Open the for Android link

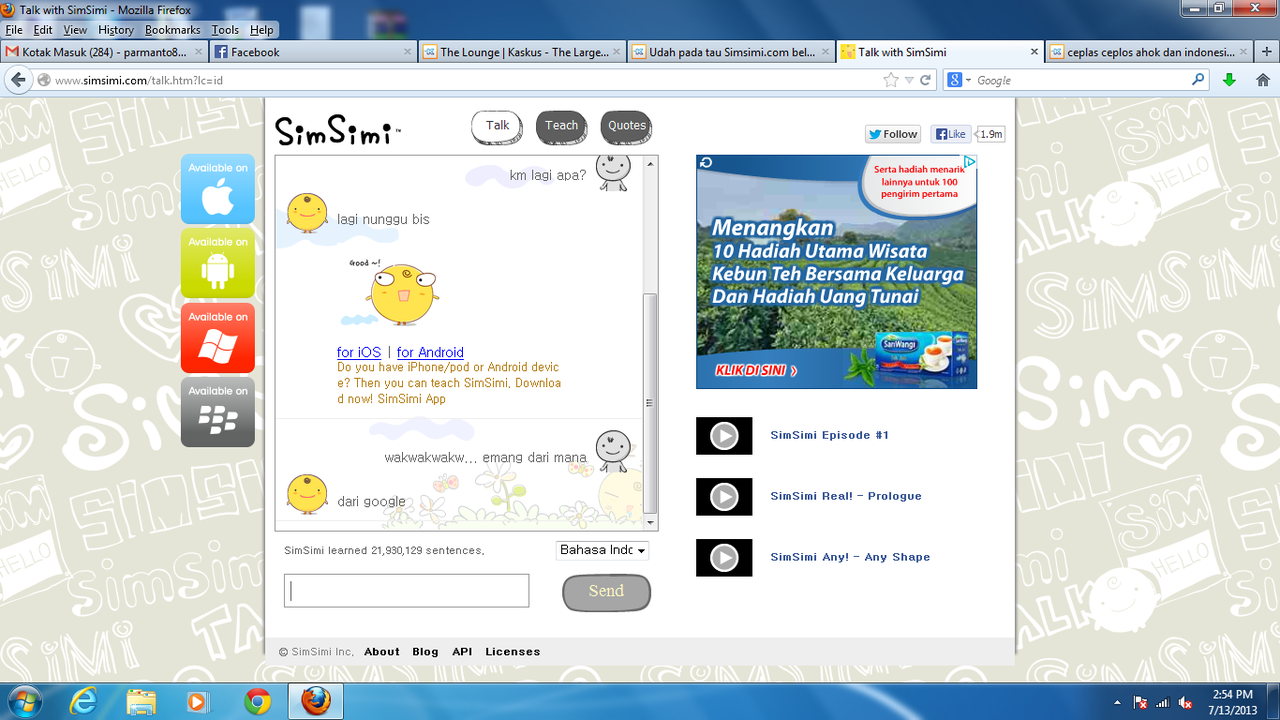click(430, 352)
